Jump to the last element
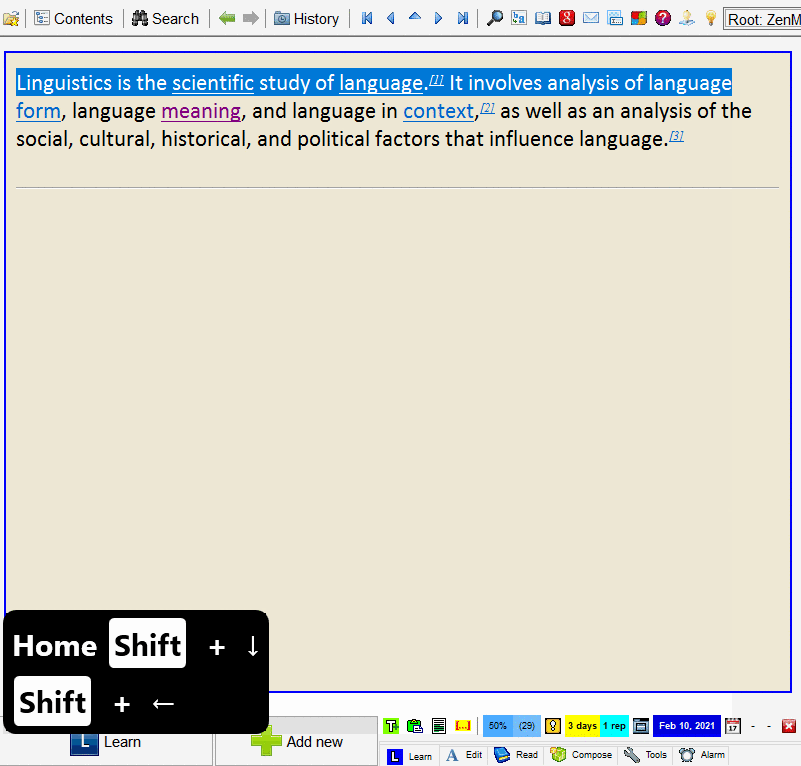The width and height of the screenshot is (801, 766). click(463, 18)
